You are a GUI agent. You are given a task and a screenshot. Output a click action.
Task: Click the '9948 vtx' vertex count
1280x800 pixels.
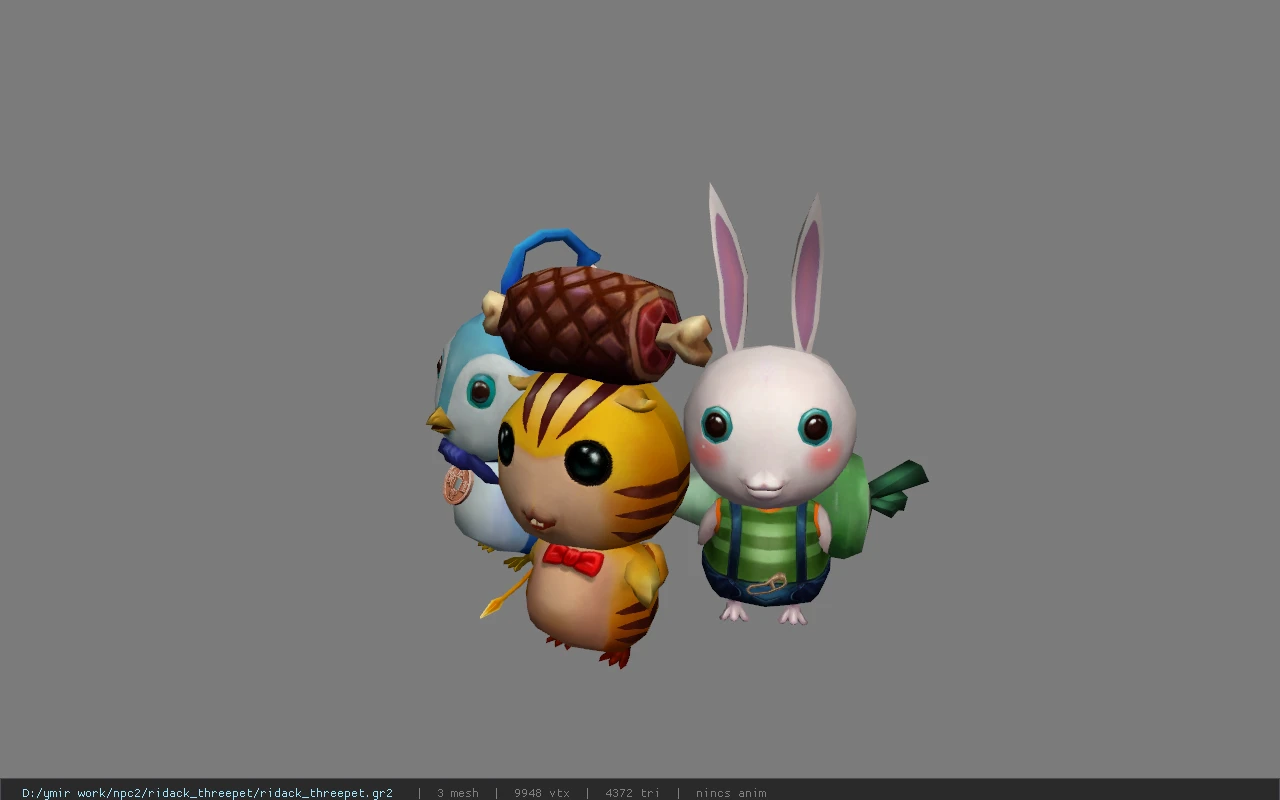click(x=542, y=793)
